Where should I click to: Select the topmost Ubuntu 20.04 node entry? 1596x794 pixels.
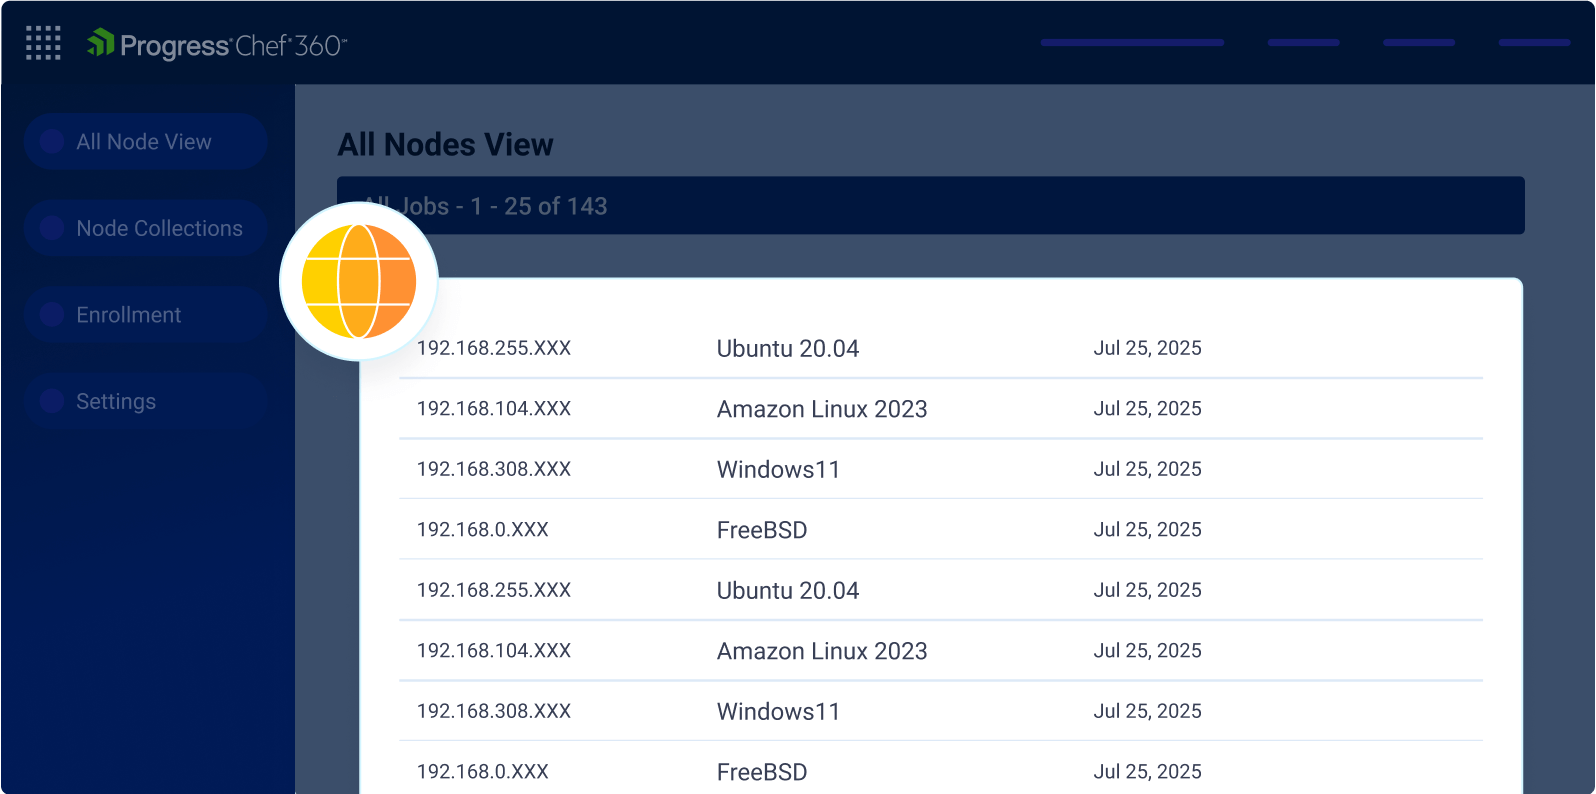pos(788,349)
